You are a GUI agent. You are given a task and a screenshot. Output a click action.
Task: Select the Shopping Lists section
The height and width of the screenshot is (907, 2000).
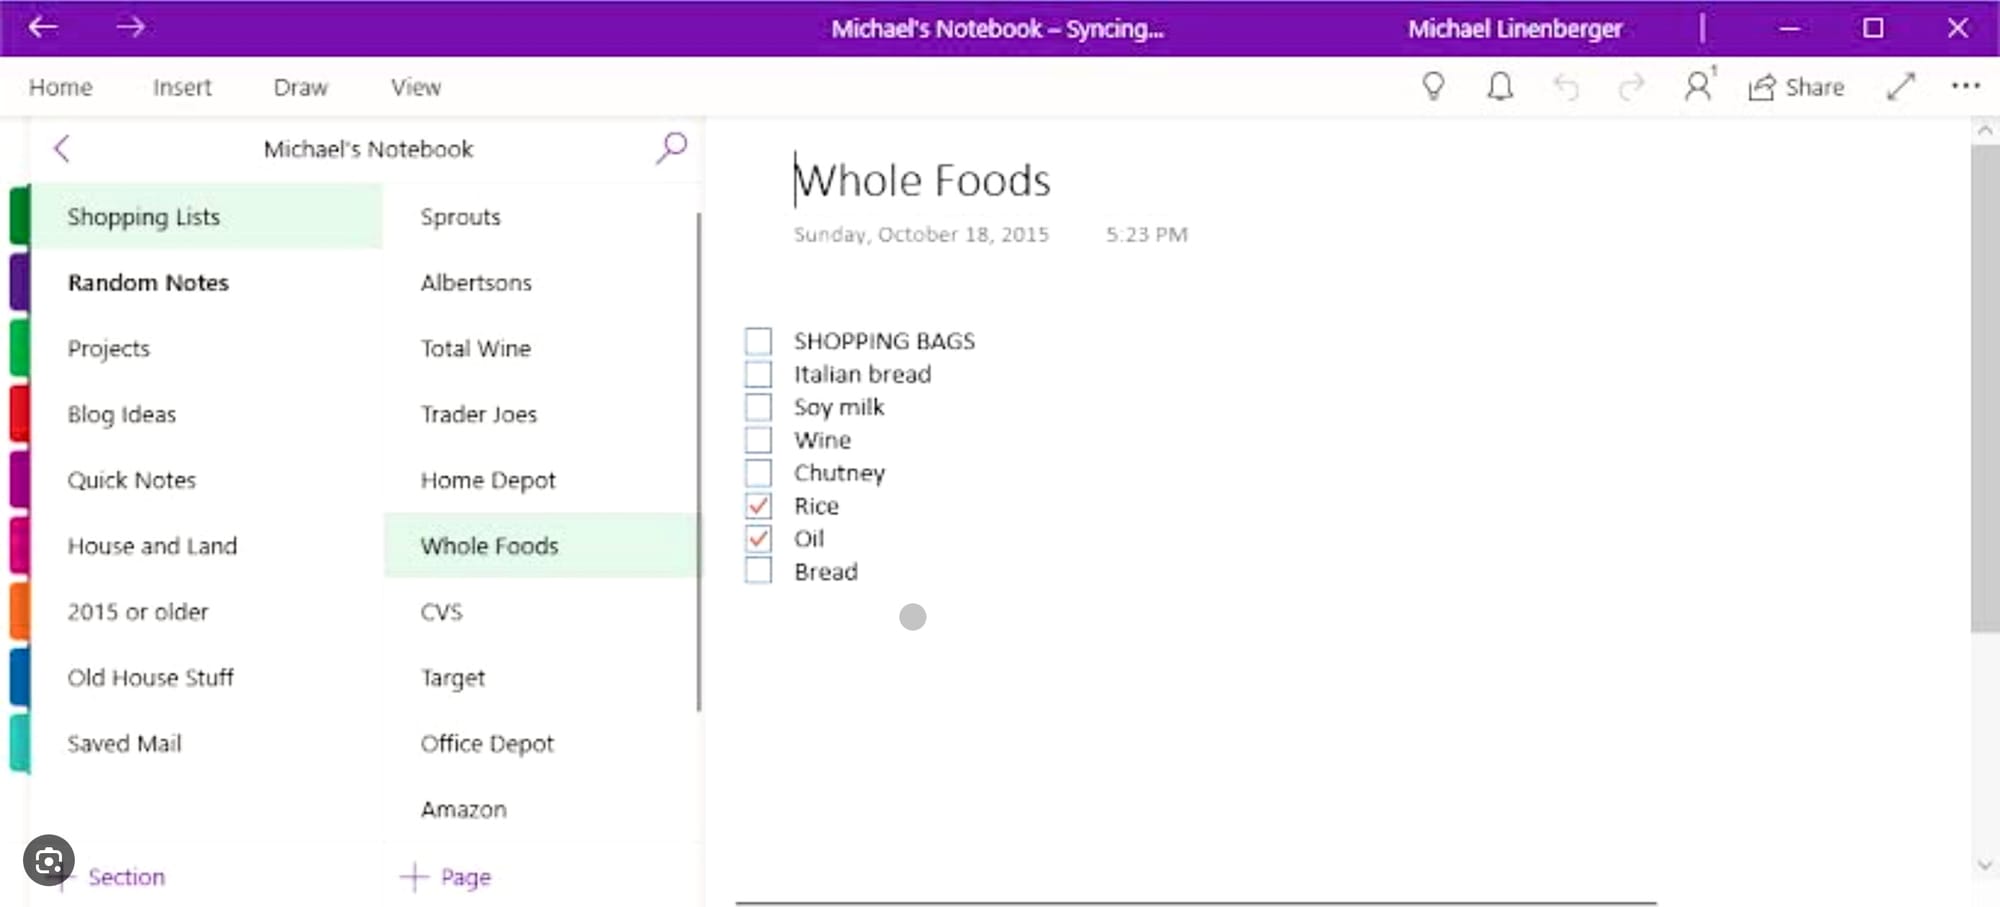(x=207, y=216)
